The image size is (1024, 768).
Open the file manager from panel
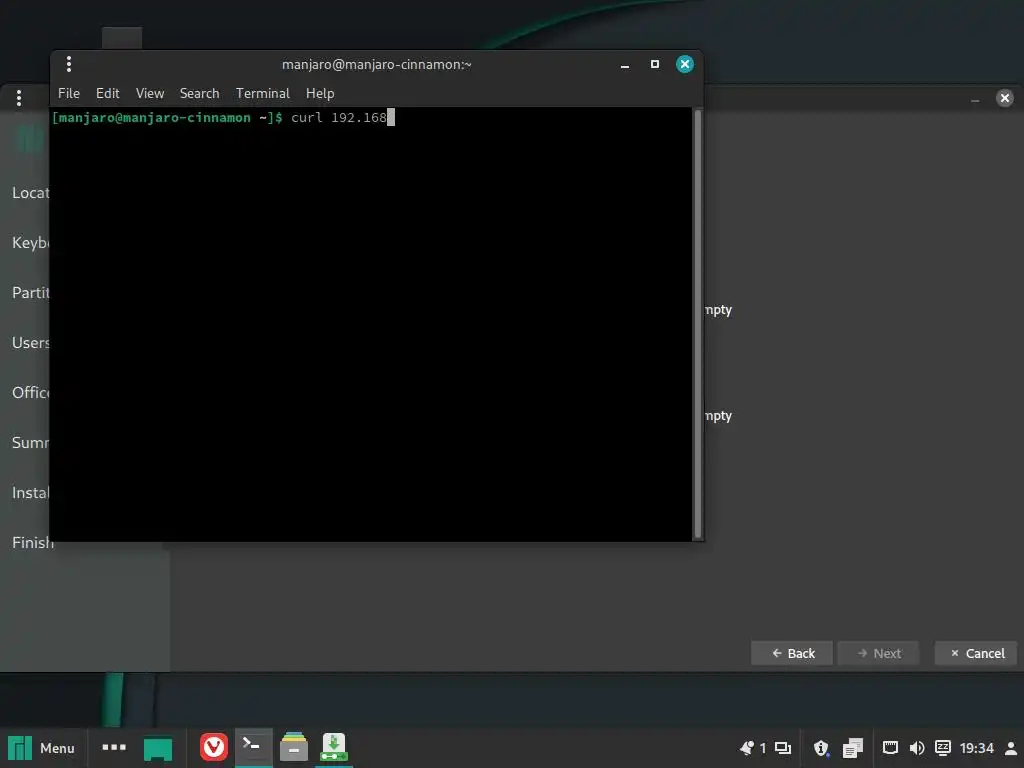point(294,747)
